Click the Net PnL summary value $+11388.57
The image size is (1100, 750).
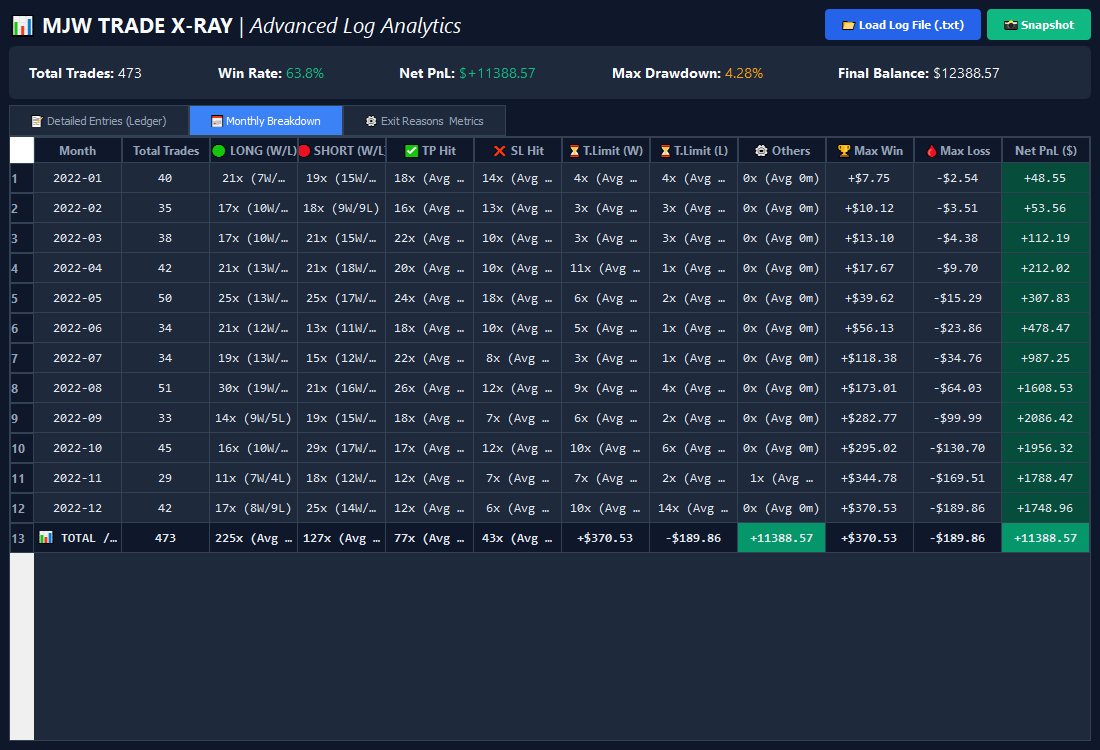[497, 73]
